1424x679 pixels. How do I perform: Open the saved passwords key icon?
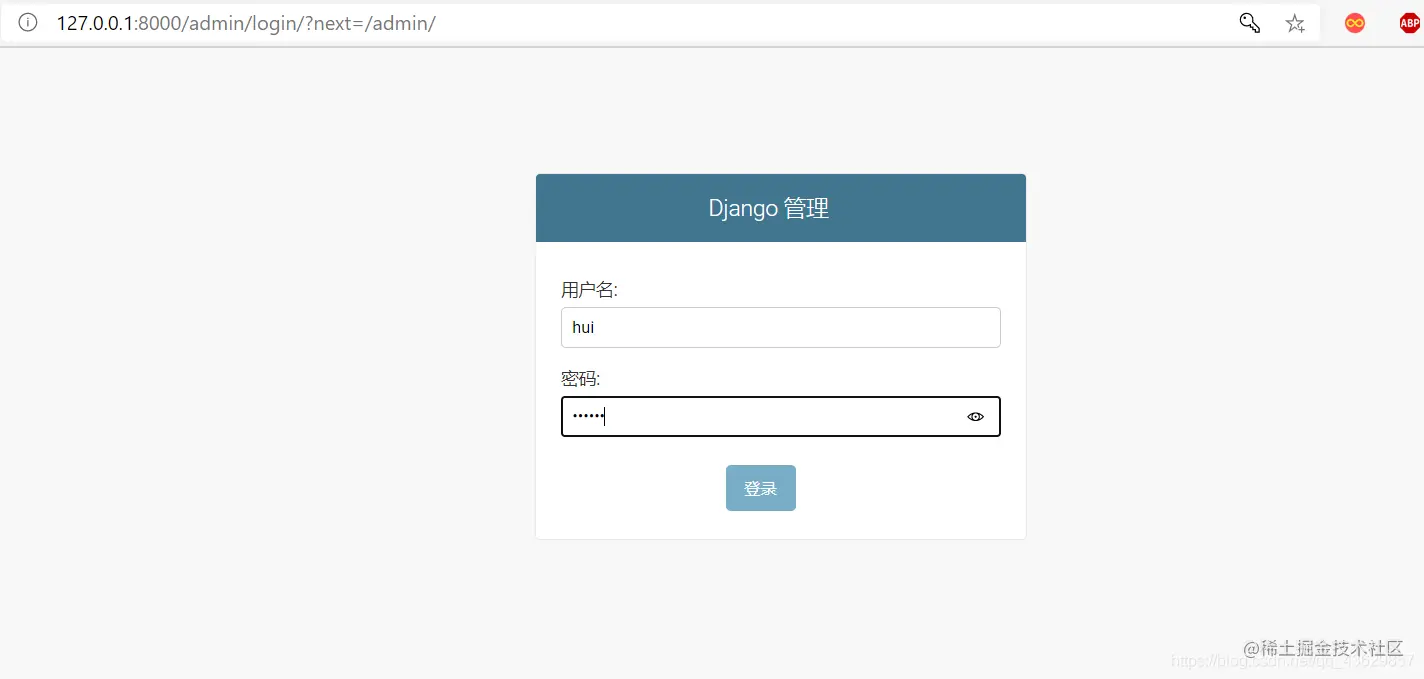point(1250,23)
